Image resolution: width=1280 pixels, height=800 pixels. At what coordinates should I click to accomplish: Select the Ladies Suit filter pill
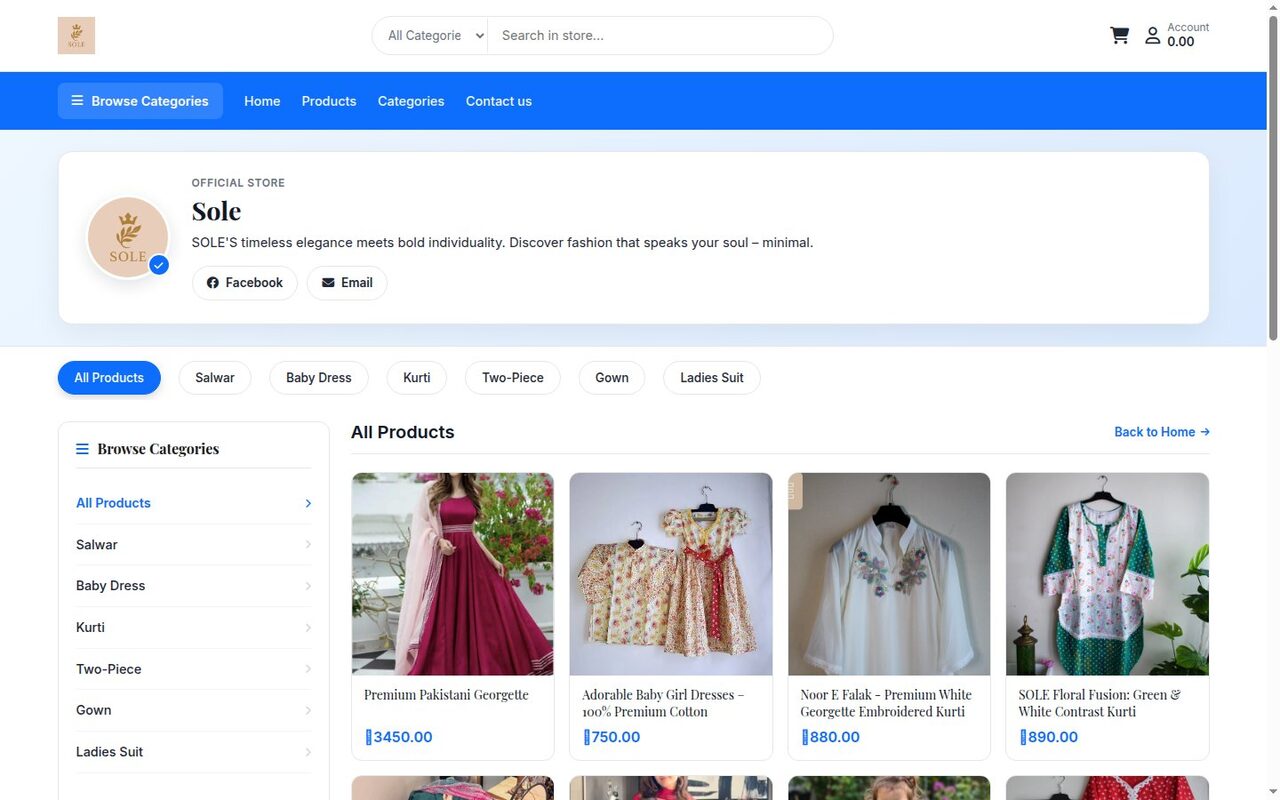click(712, 378)
